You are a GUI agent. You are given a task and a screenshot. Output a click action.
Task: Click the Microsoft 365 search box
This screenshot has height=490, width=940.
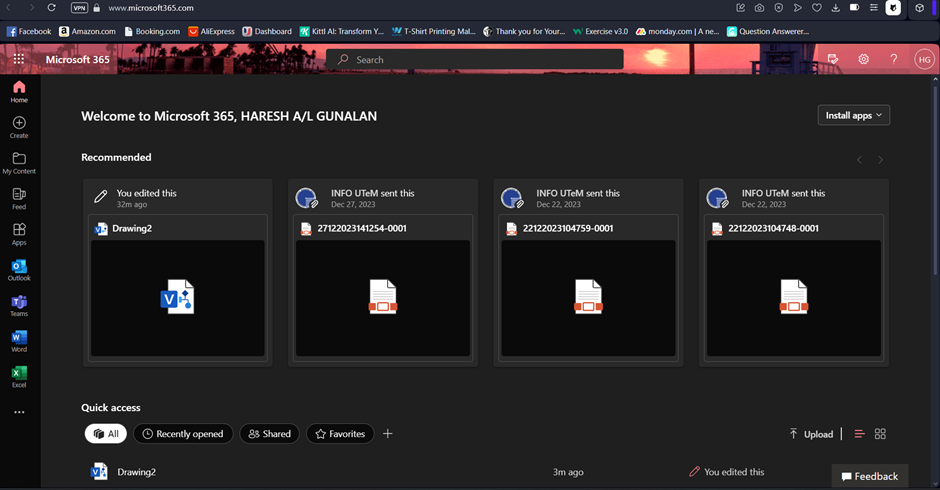tap(474, 59)
